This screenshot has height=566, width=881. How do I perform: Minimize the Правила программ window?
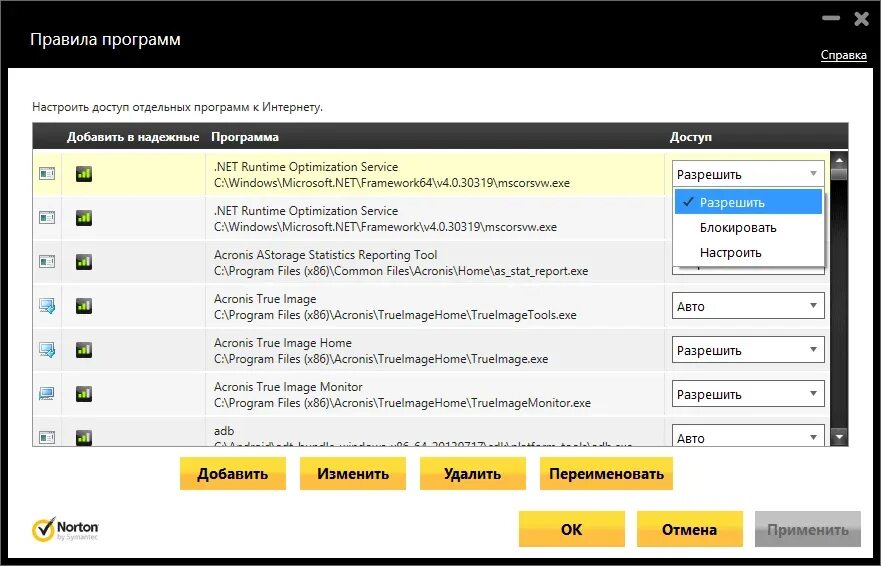830,18
